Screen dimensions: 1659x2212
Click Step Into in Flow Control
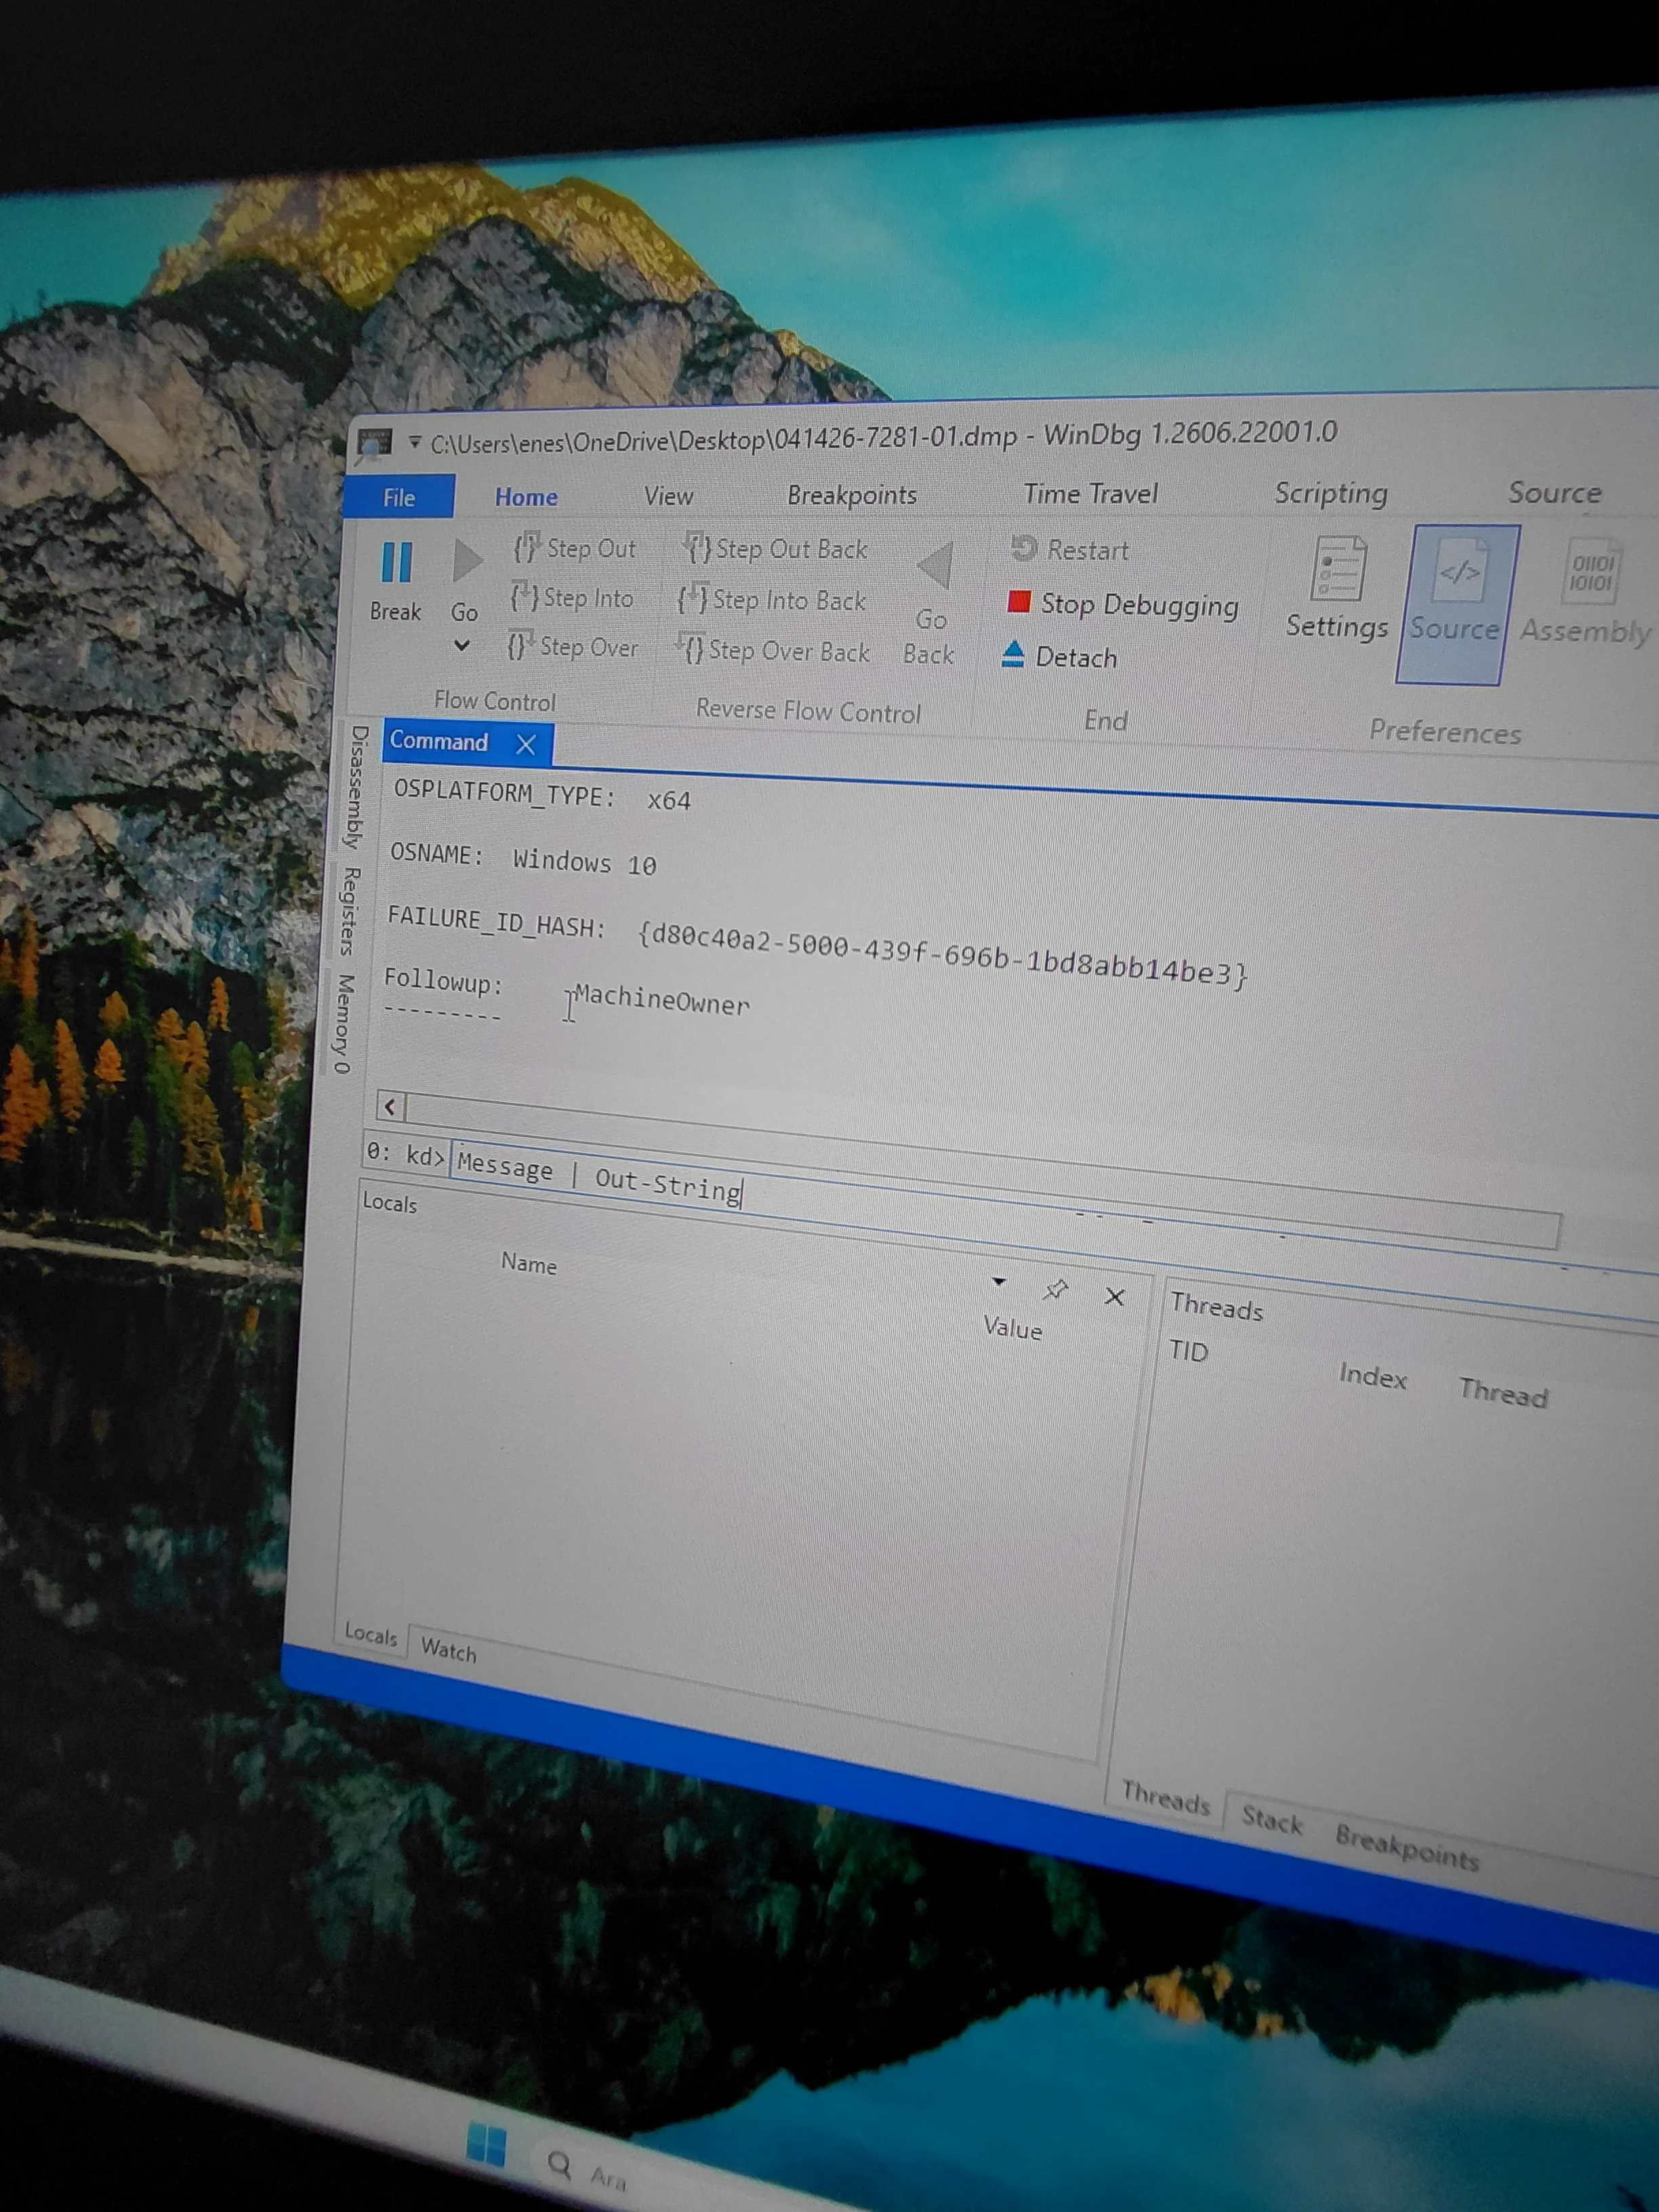[x=572, y=597]
